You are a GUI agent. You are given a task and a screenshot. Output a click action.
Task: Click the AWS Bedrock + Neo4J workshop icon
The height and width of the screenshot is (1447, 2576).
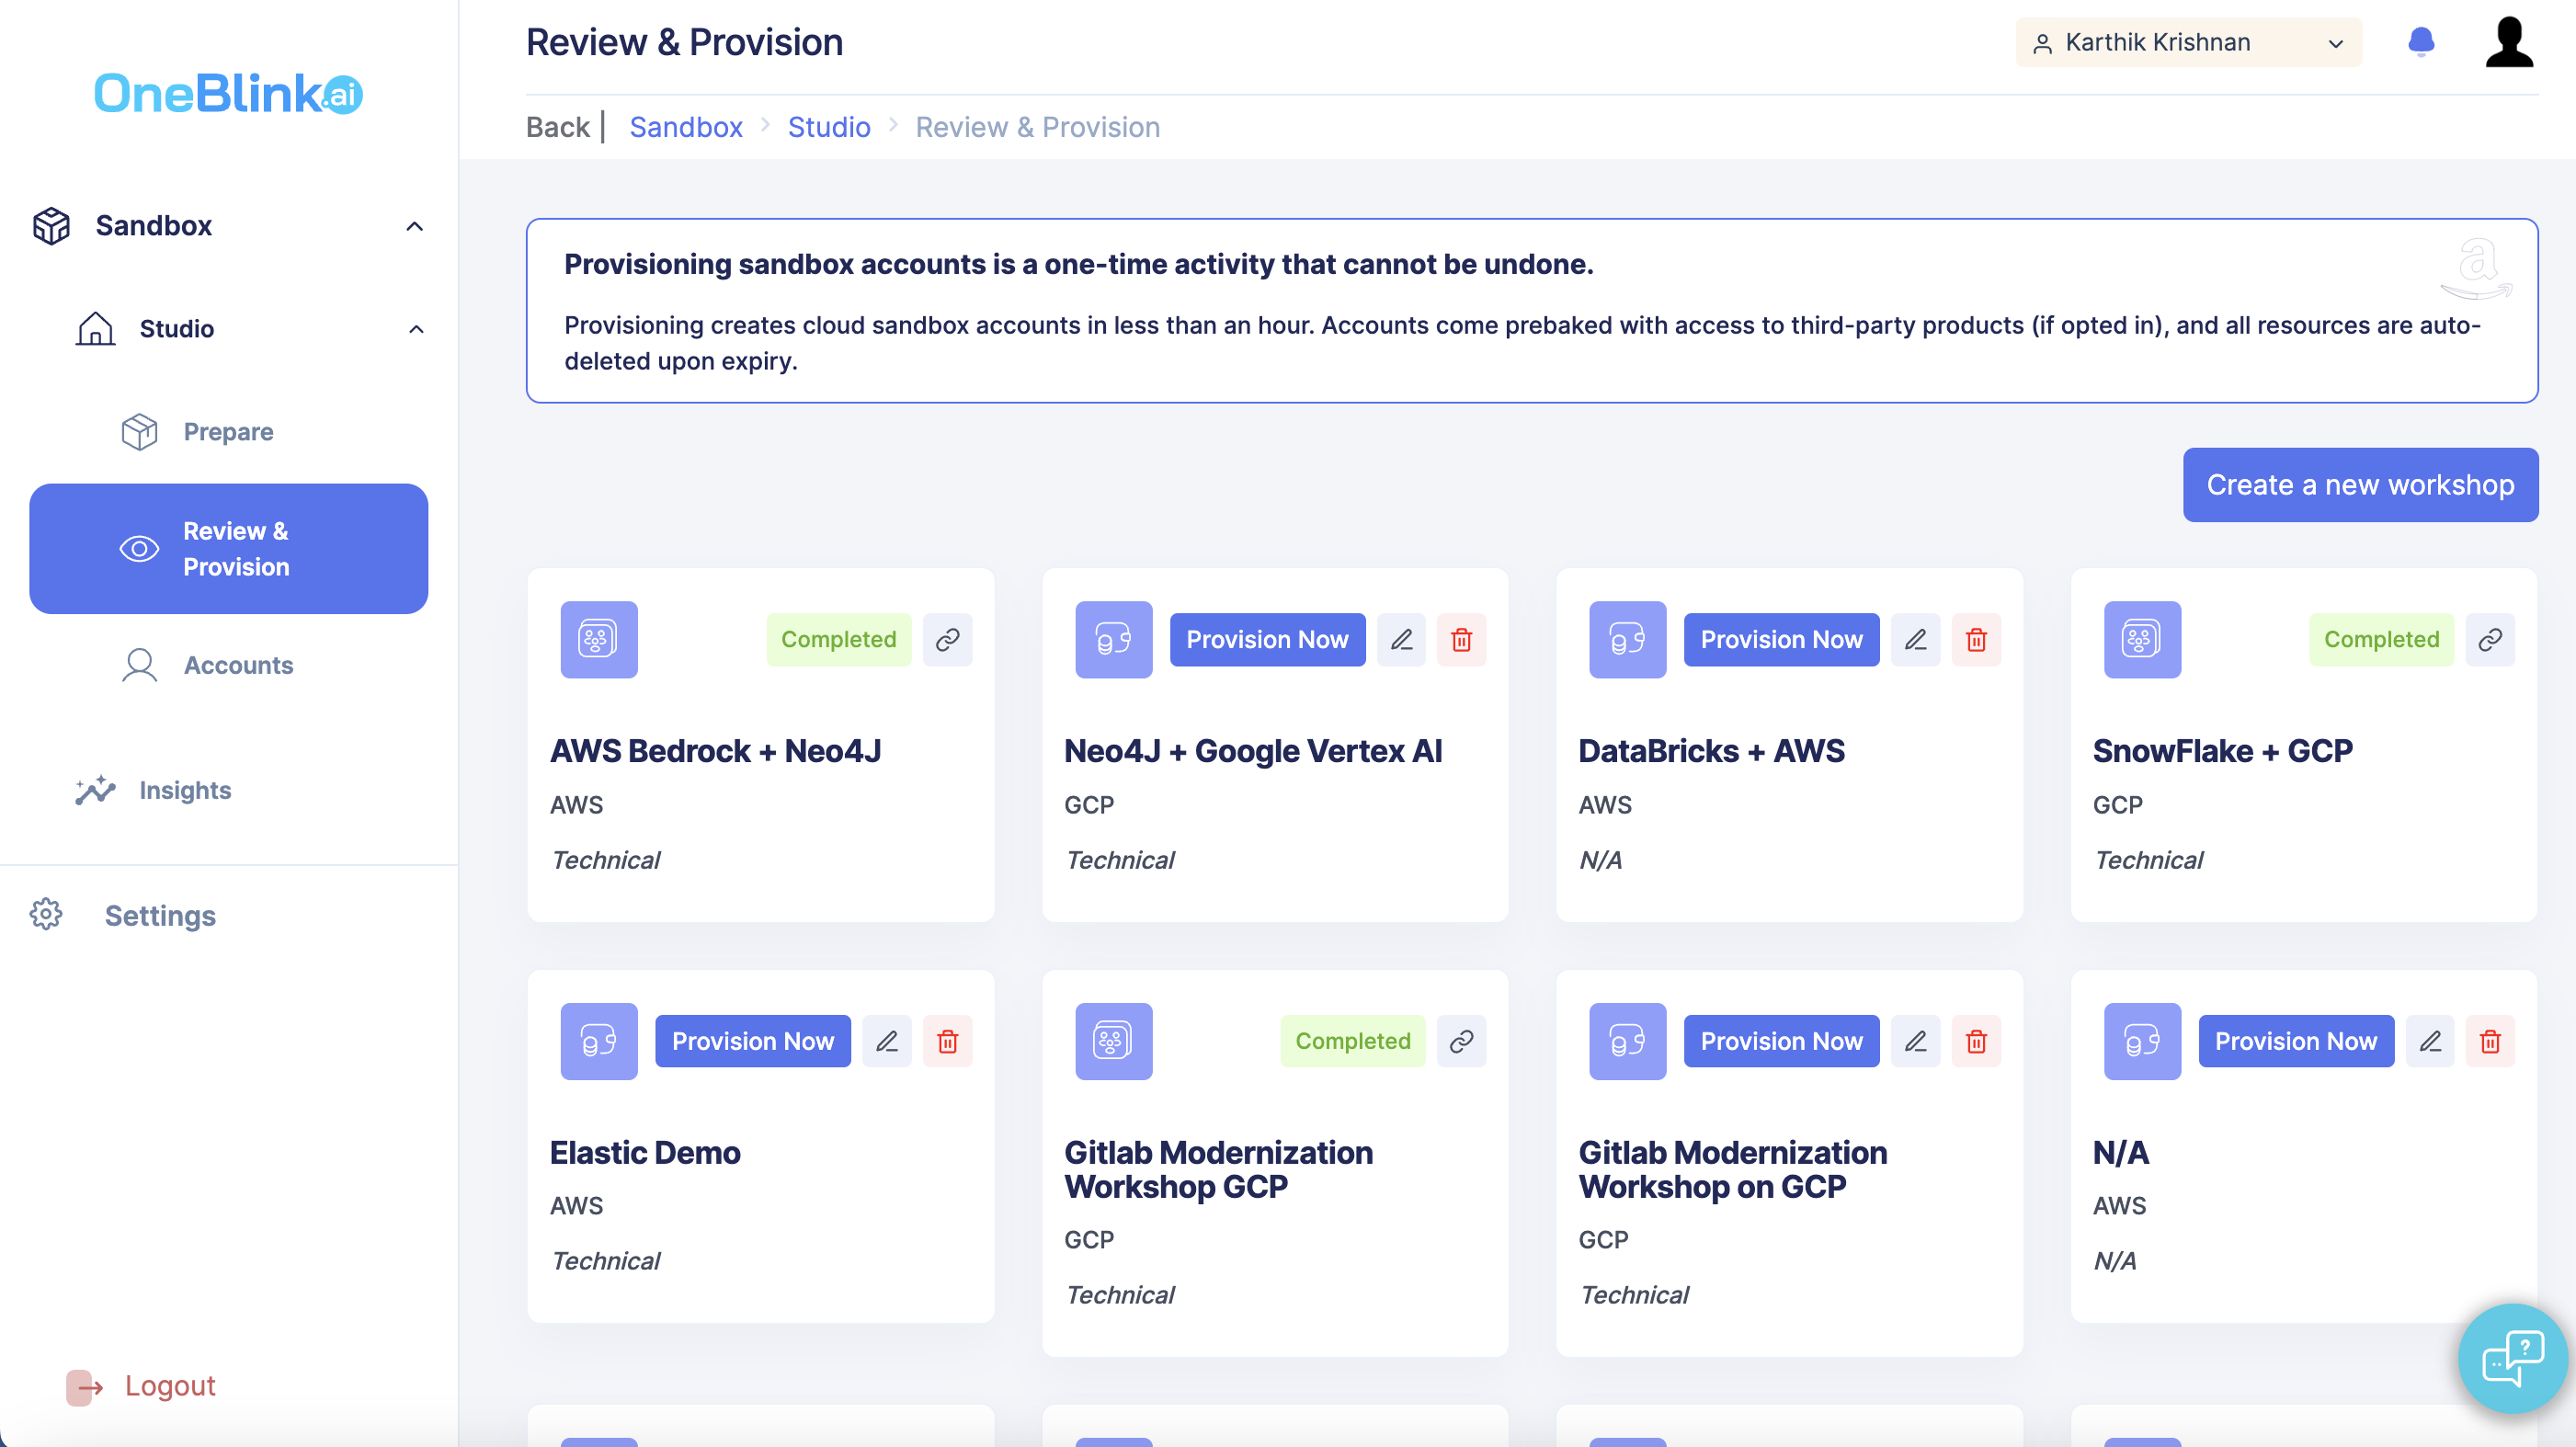tap(599, 640)
